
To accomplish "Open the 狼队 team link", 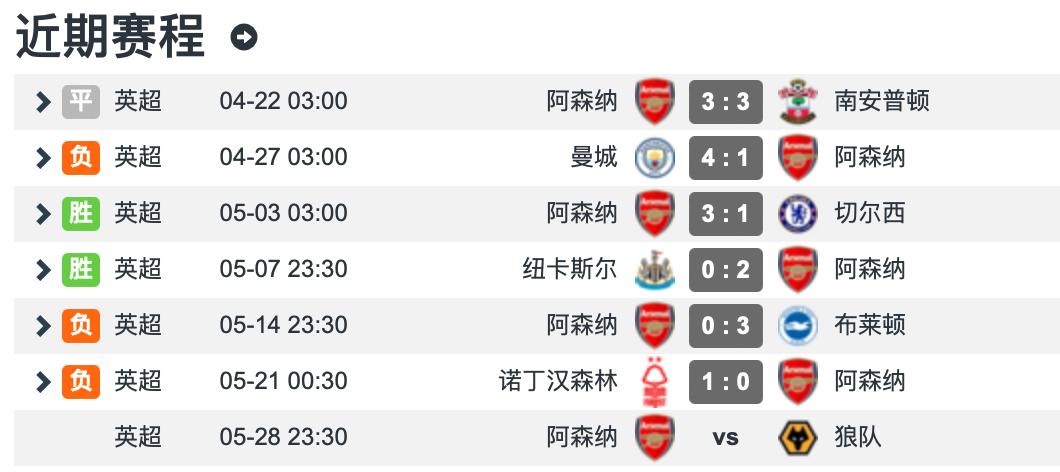I will tap(858, 437).
